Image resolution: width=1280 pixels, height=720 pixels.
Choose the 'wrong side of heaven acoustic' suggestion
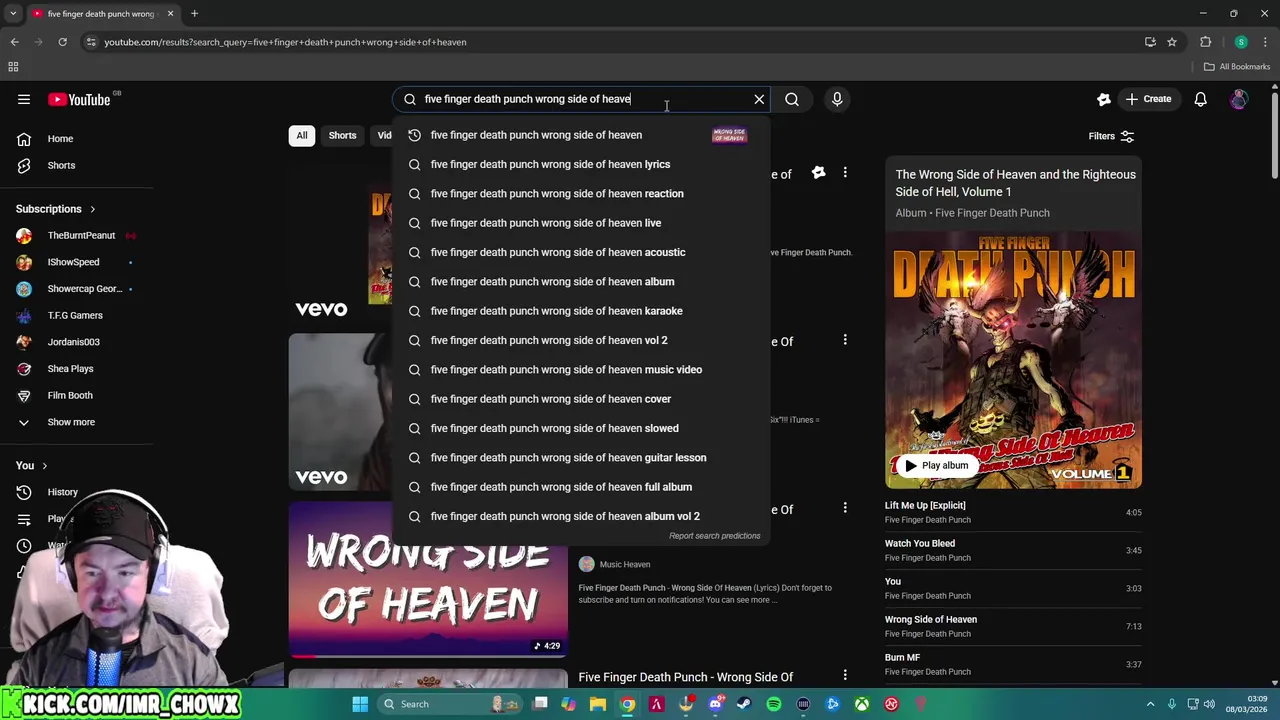[581, 252]
